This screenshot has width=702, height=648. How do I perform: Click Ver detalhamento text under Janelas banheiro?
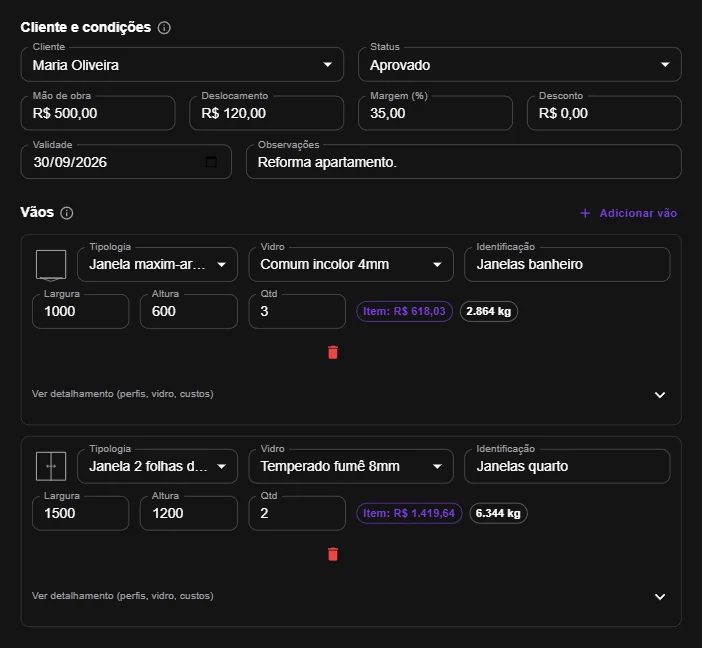point(123,394)
